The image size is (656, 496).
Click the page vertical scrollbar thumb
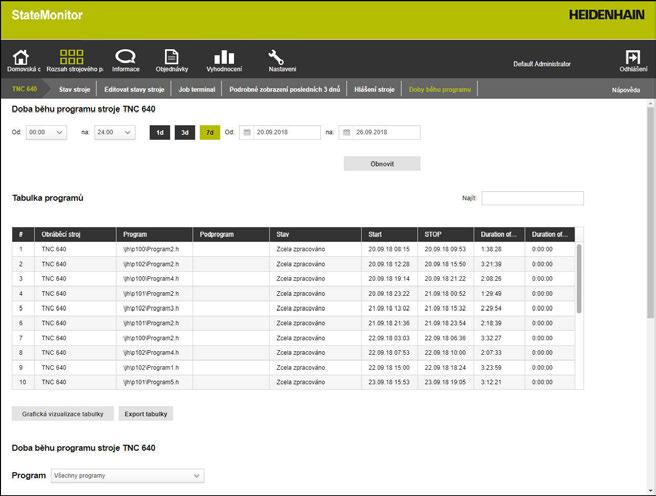pyautogui.click(x=651, y=211)
